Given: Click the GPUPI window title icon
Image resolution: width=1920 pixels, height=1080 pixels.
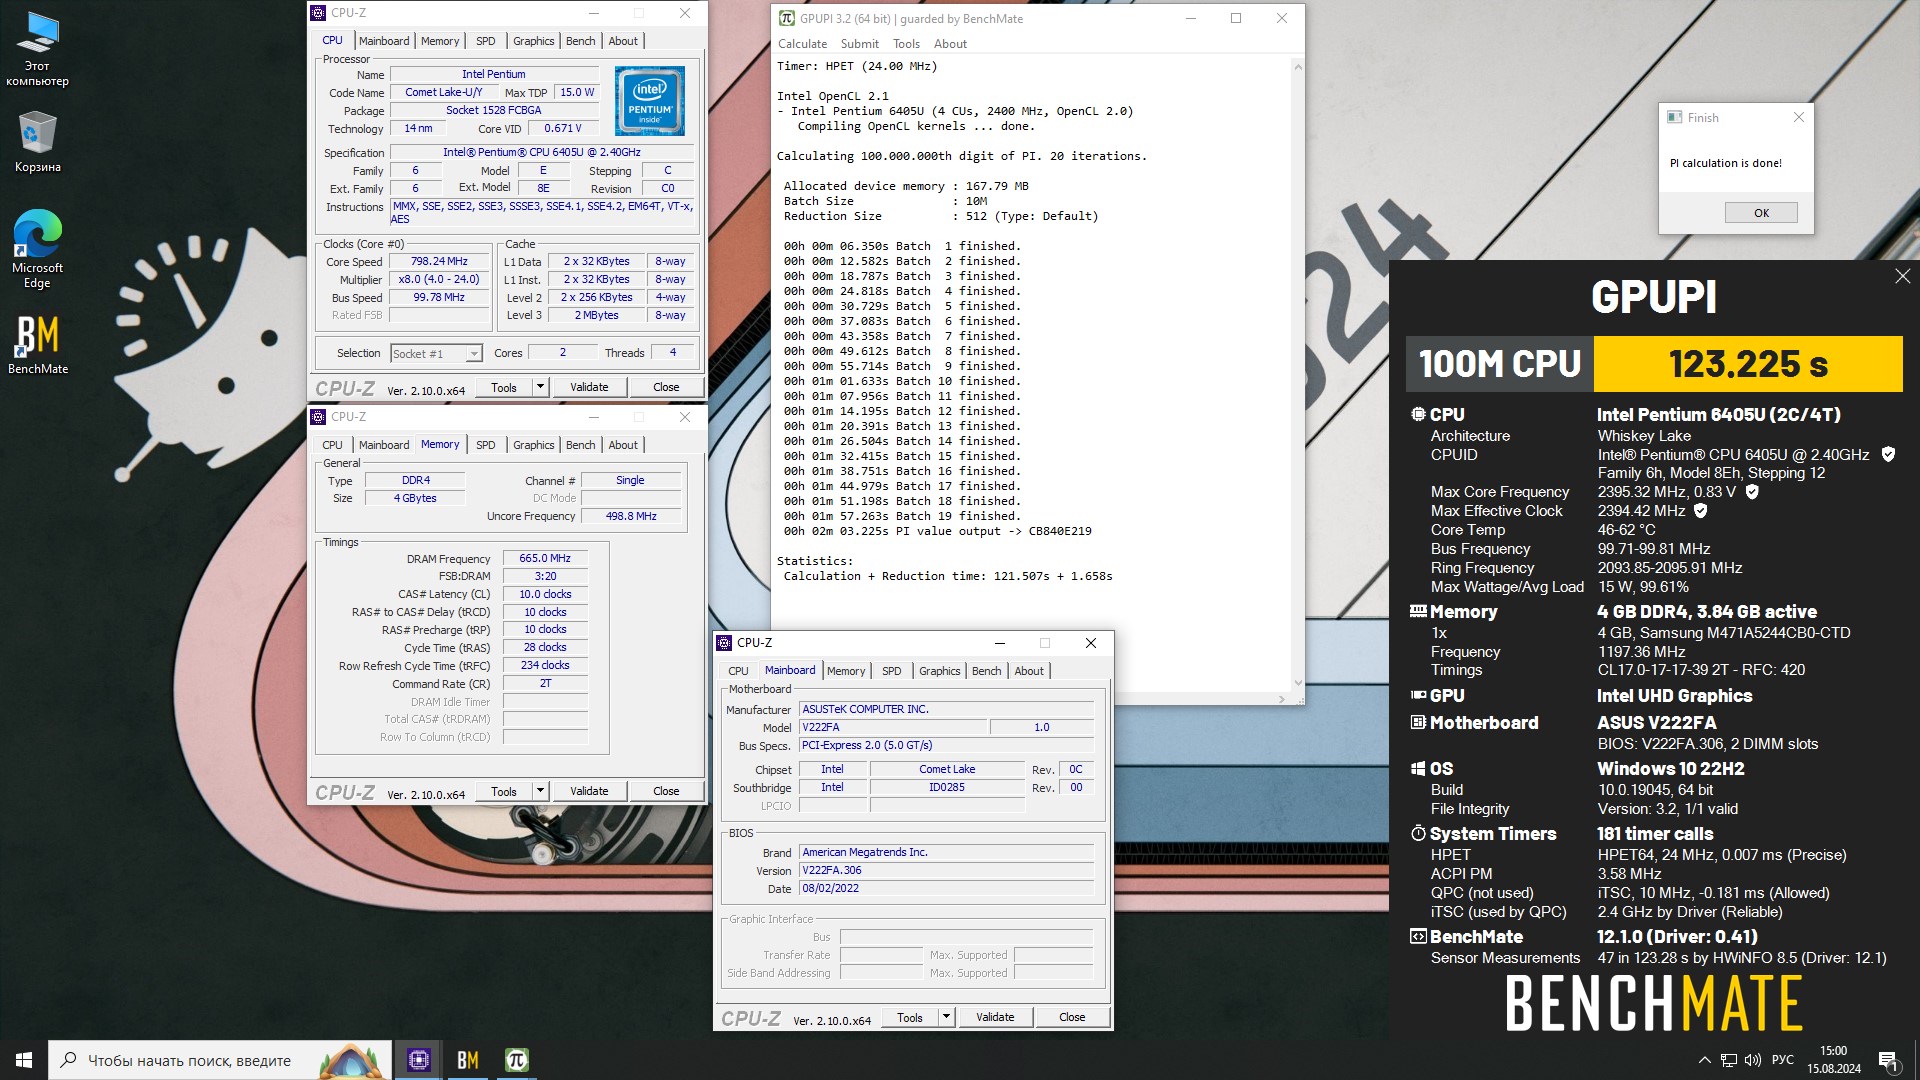Looking at the screenshot, I should point(787,18).
